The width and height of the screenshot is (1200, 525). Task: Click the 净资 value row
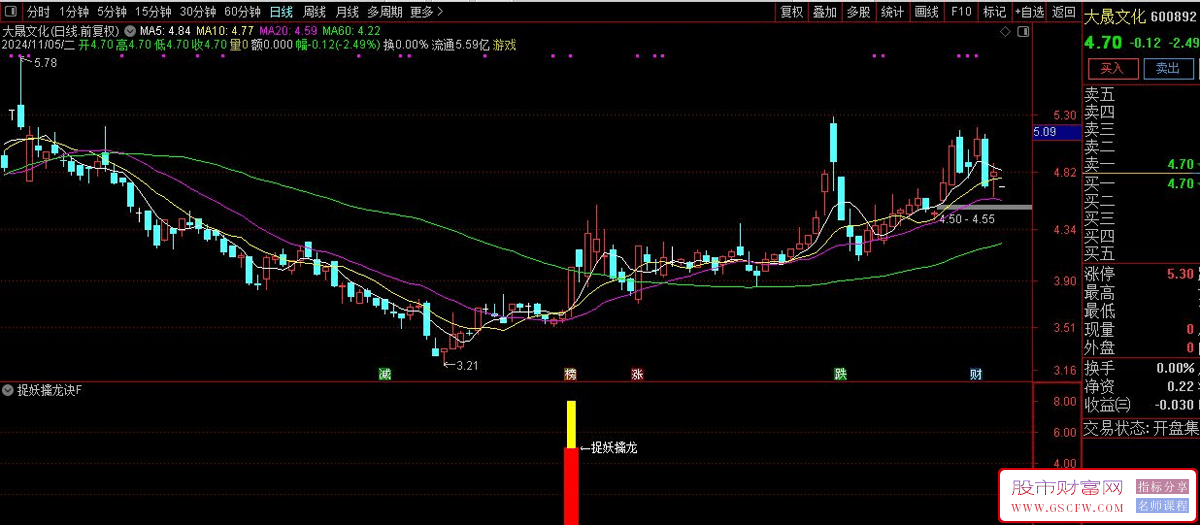(x=1141, y=386)
